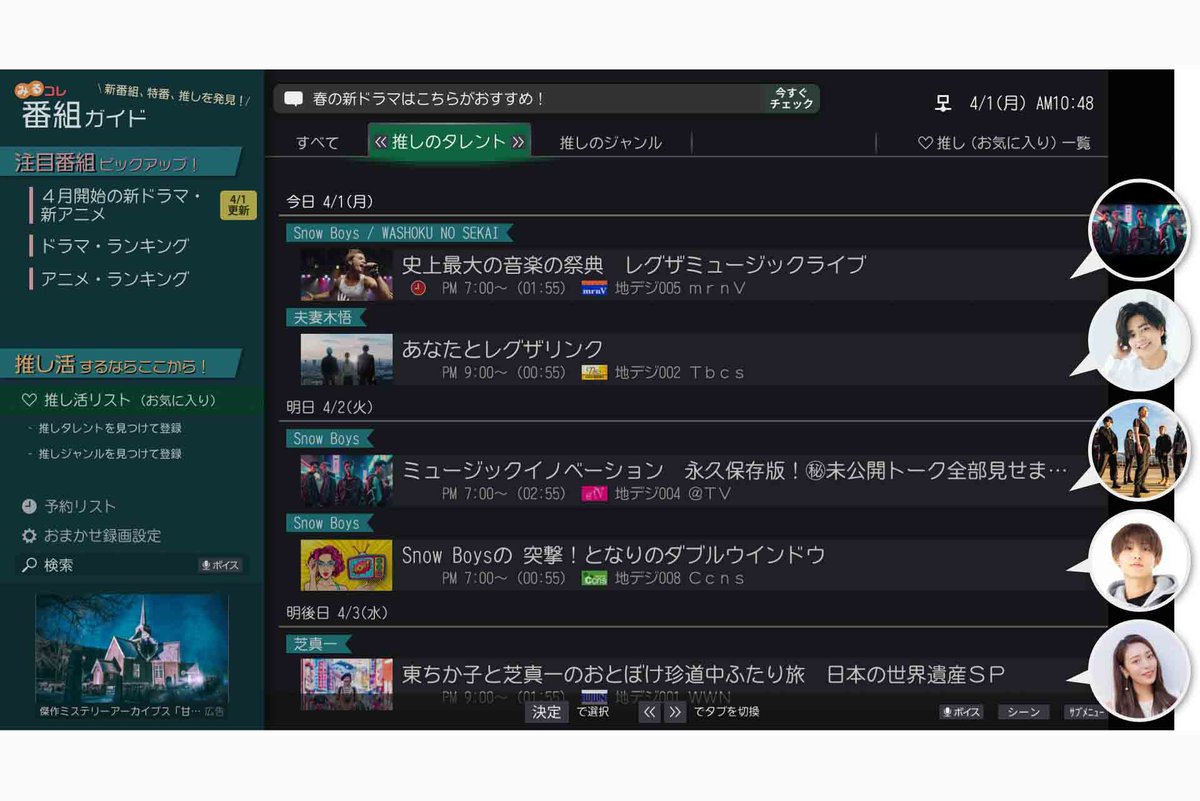This screenshot has height=801, width=1200.
Task: Select the 推しのタレント tab
Action: click(449, 141)
